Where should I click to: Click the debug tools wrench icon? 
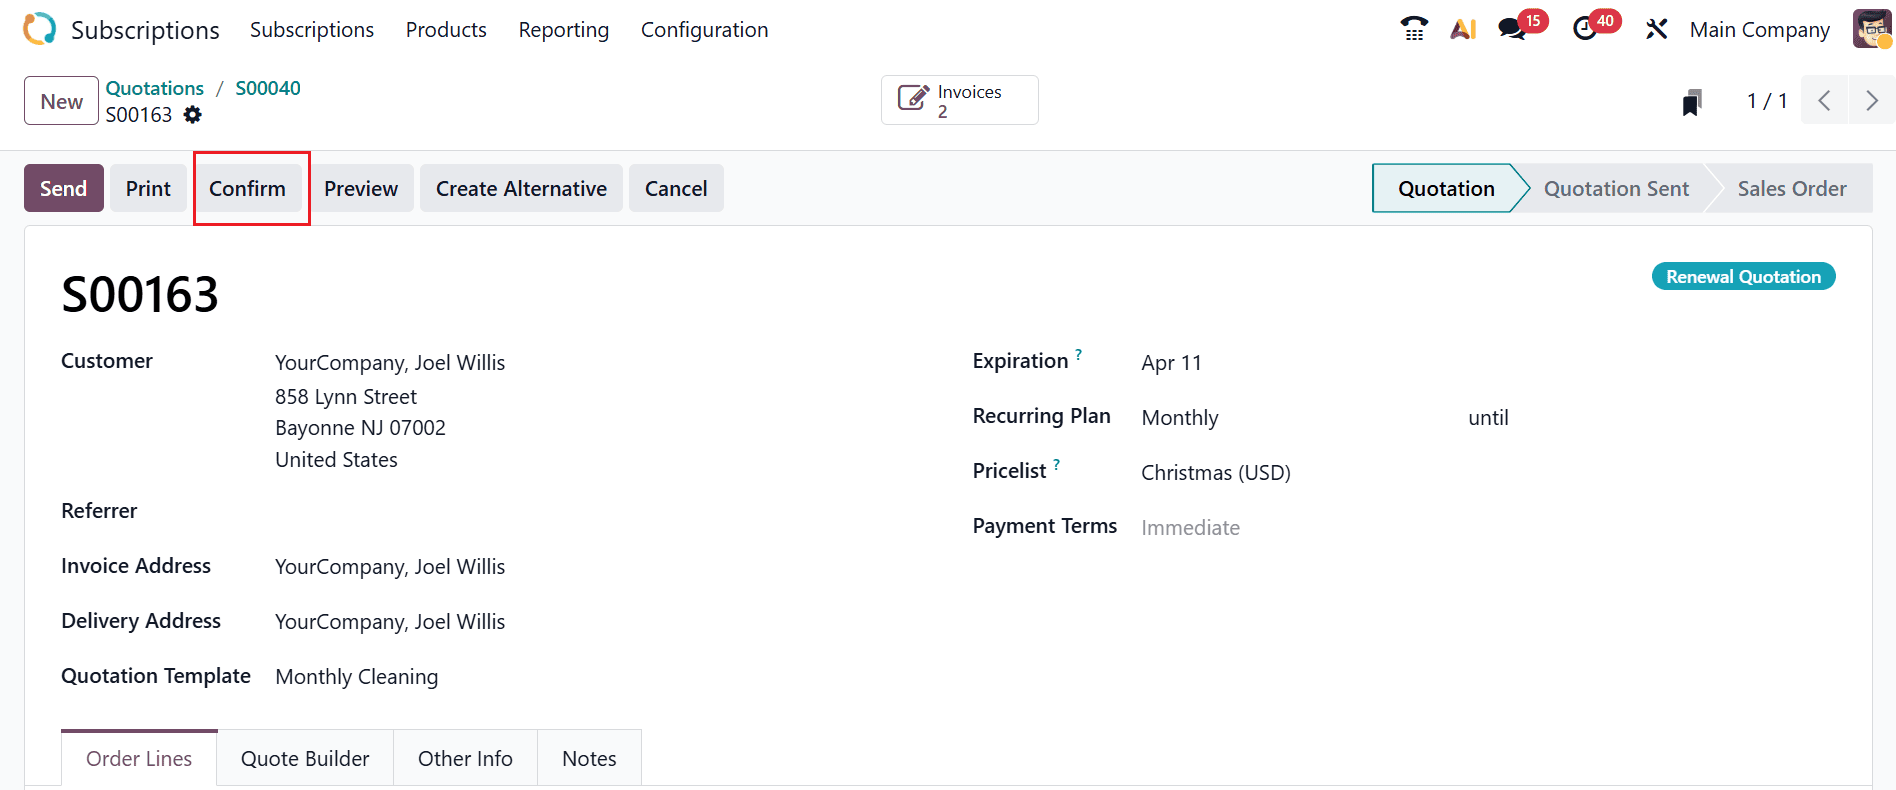(x=1656, y=29)
